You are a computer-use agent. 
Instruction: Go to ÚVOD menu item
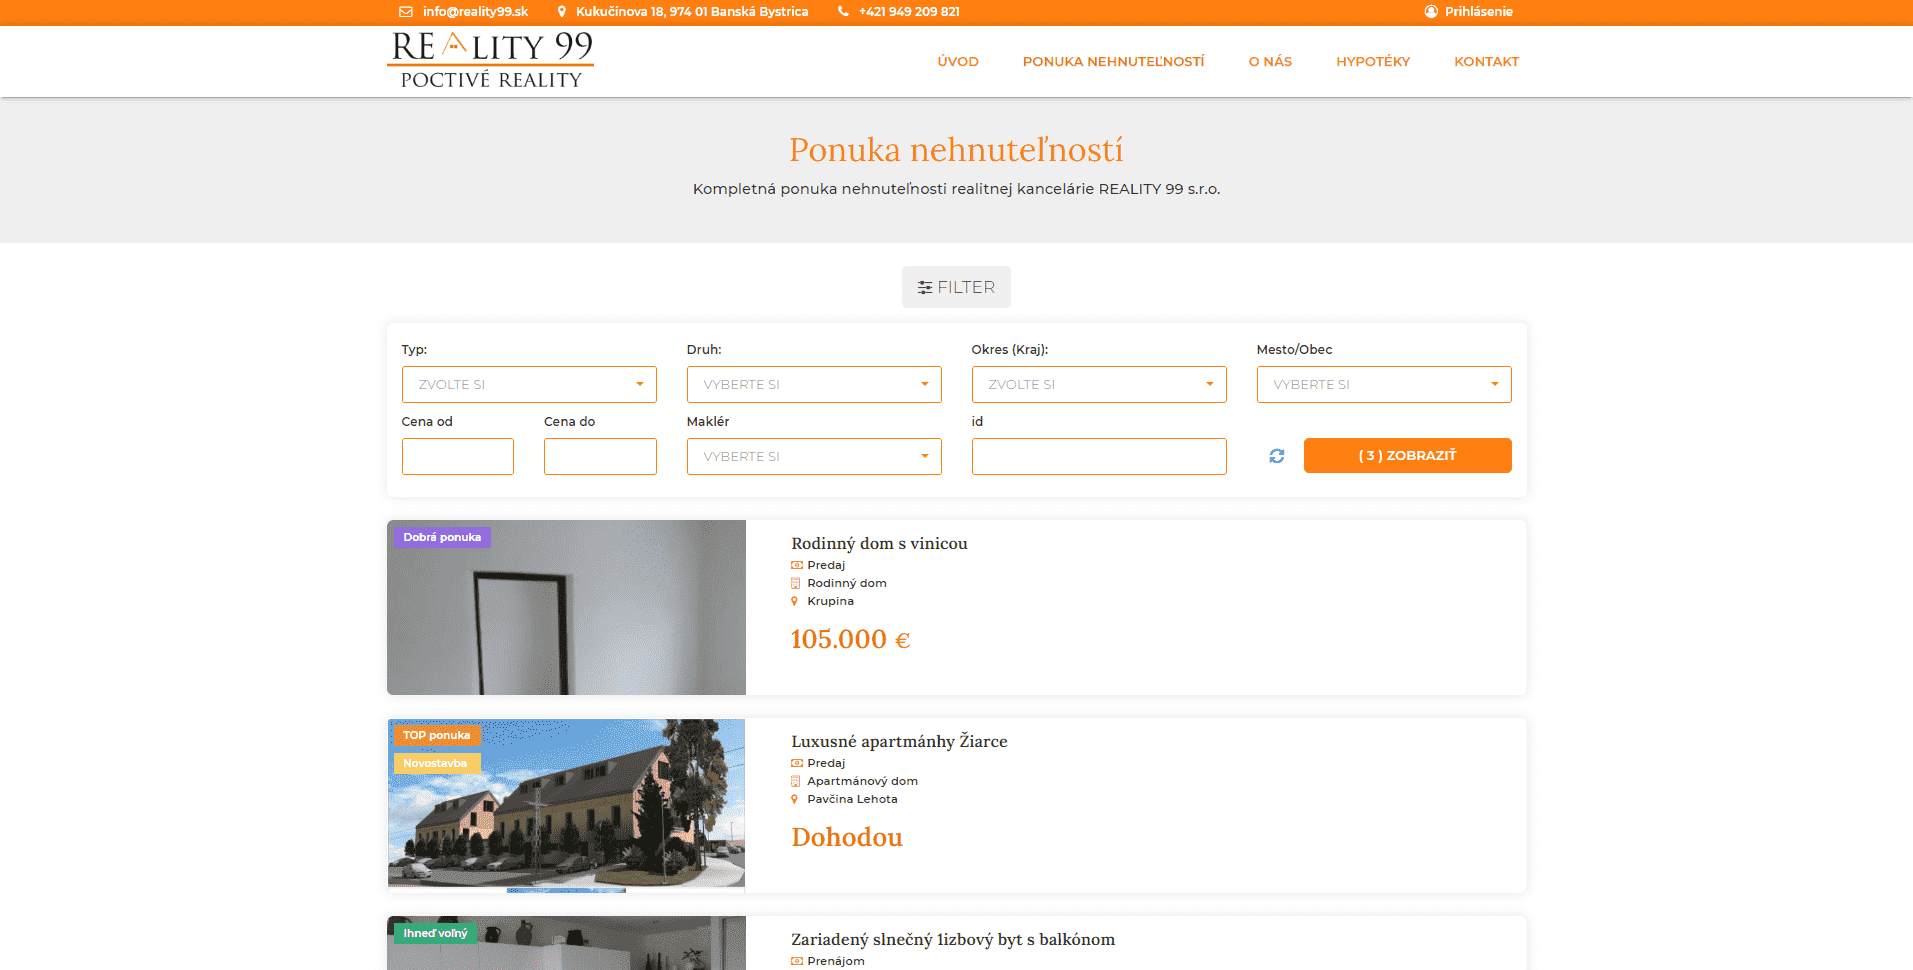[x=958, y=62]
